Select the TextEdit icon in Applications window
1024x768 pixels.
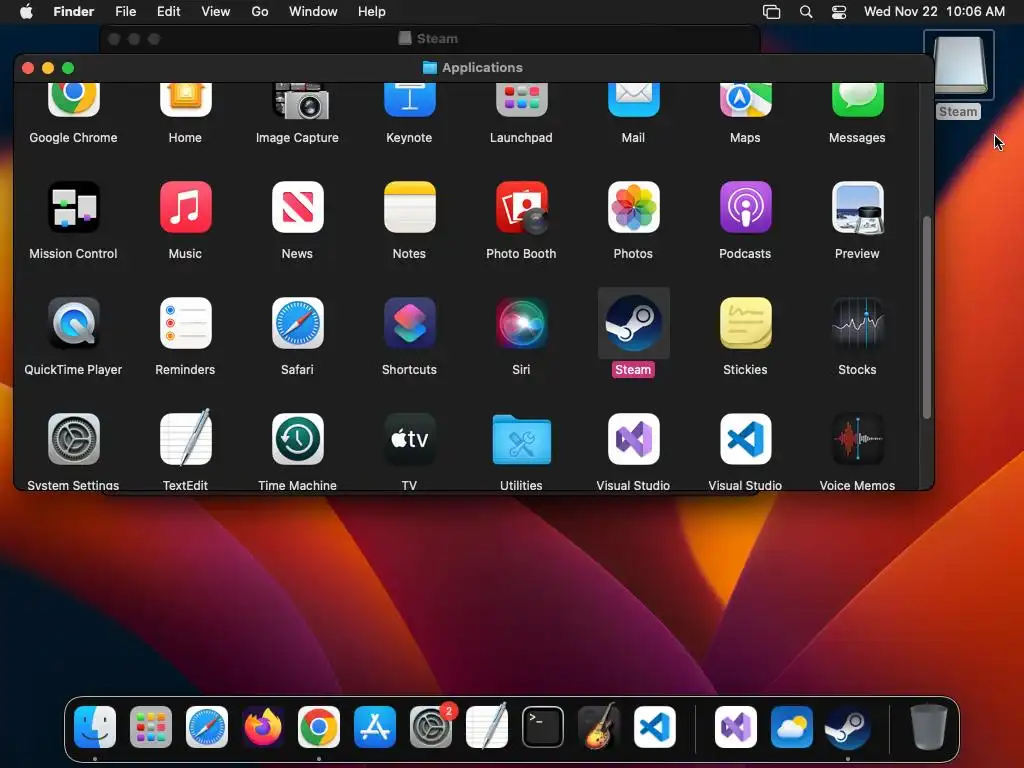[185, 438]
